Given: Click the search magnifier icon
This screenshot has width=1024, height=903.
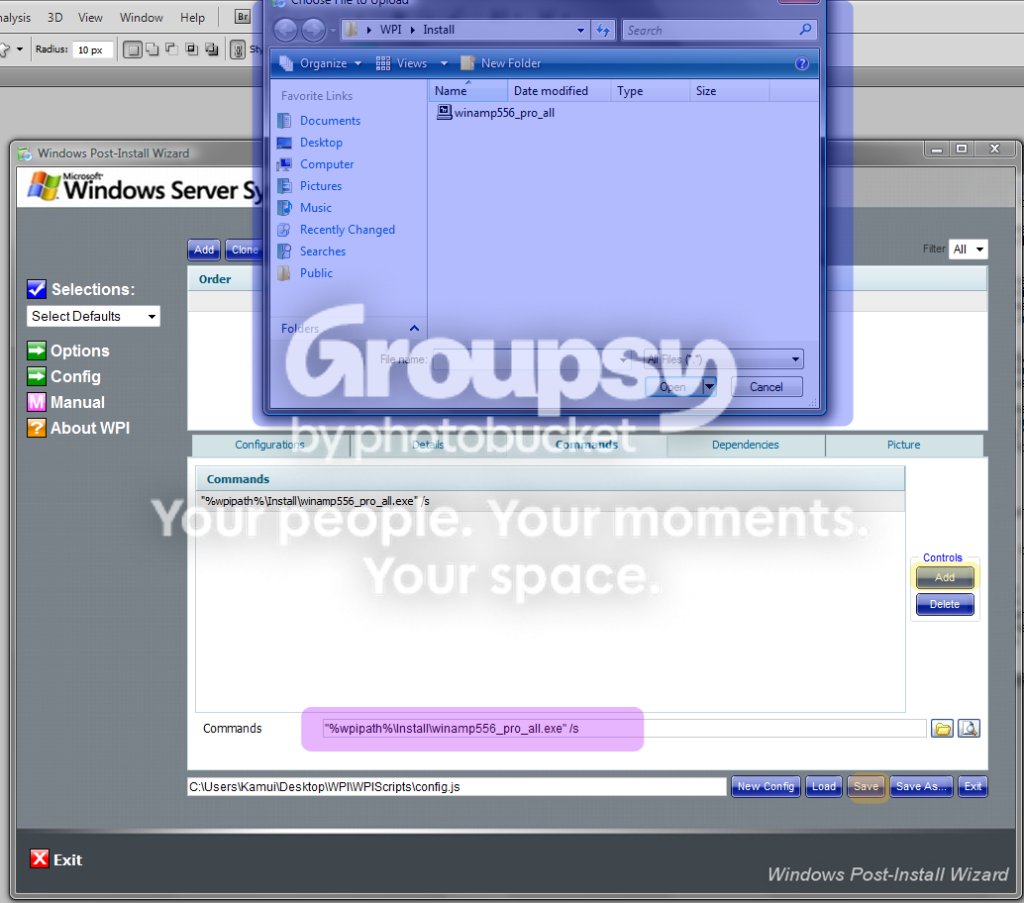Looking at the screenshot, I should pos(805,29).
